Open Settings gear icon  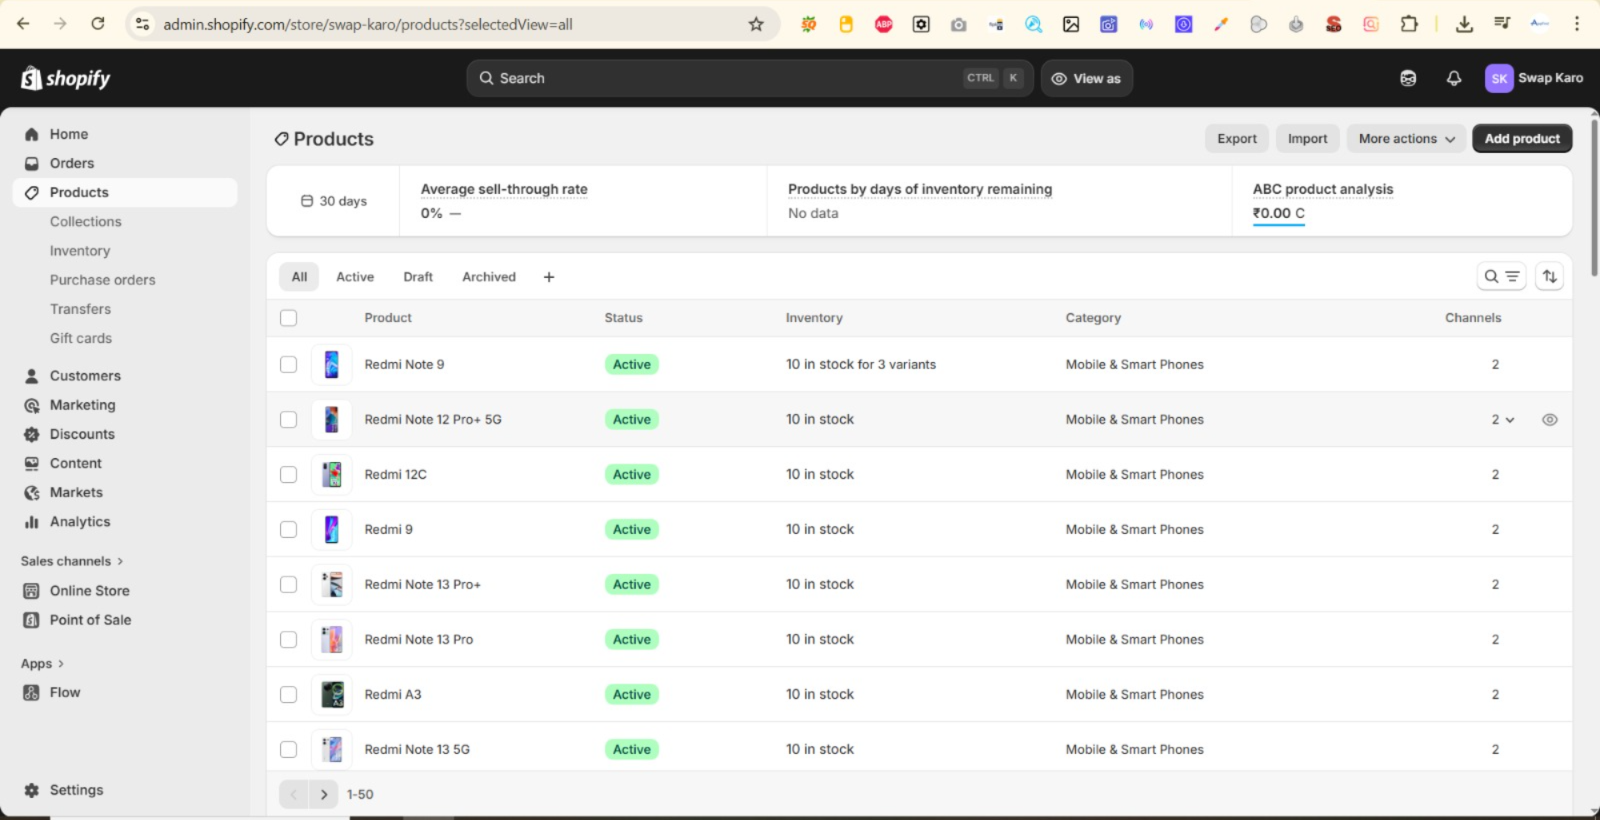(x=32, y=790)
